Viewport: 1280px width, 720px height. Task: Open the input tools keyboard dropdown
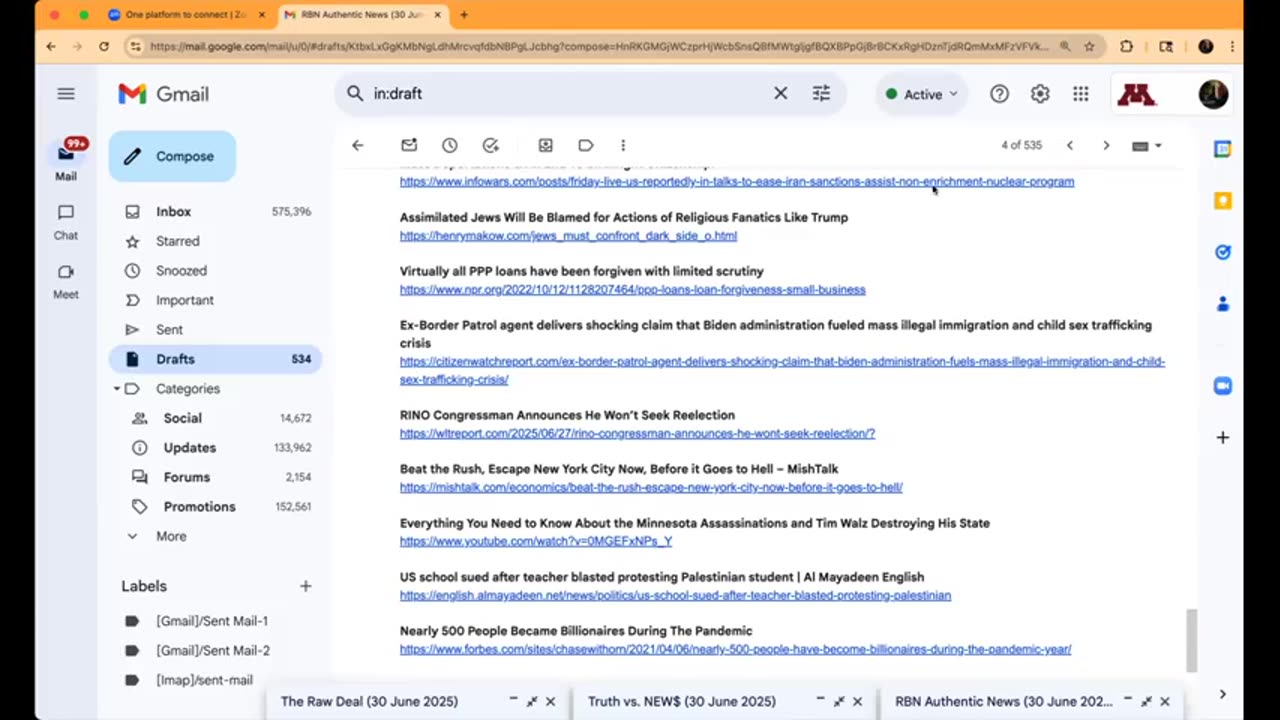pos(1147,146)
